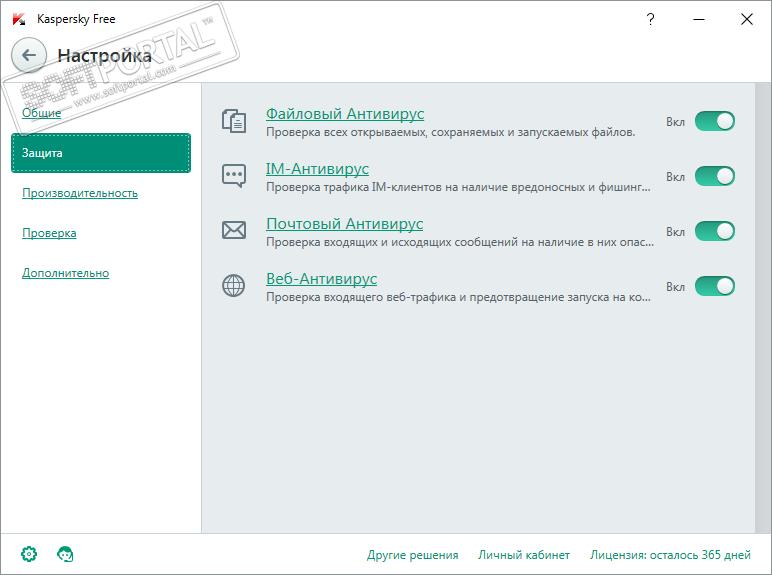This screenshot has height=575, width=772.
Task: Disable the Почтовый Антивирус switch
Action: point(714,231)
